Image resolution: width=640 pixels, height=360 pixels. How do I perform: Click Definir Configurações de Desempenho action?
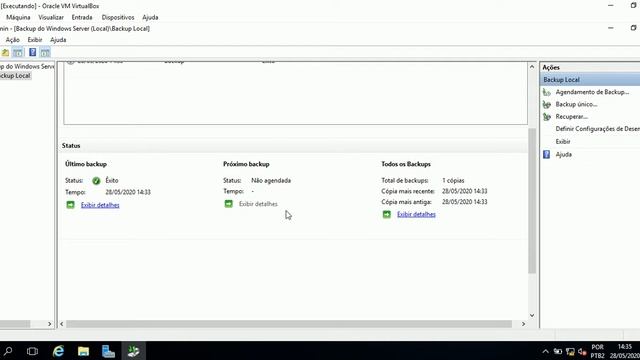point(598,129)
